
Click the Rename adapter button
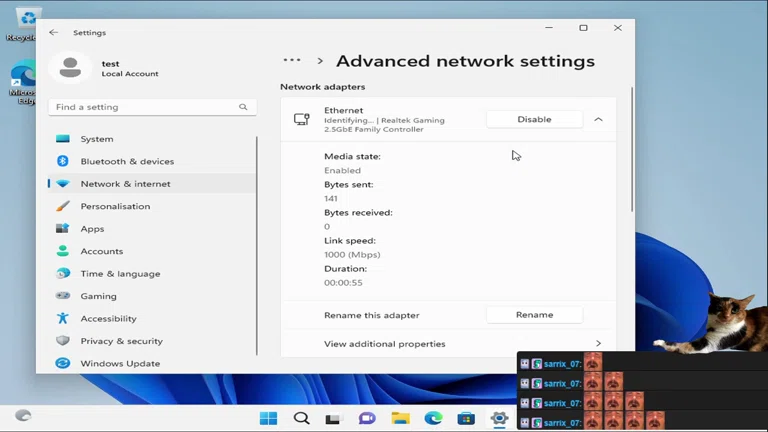(534, 314)
